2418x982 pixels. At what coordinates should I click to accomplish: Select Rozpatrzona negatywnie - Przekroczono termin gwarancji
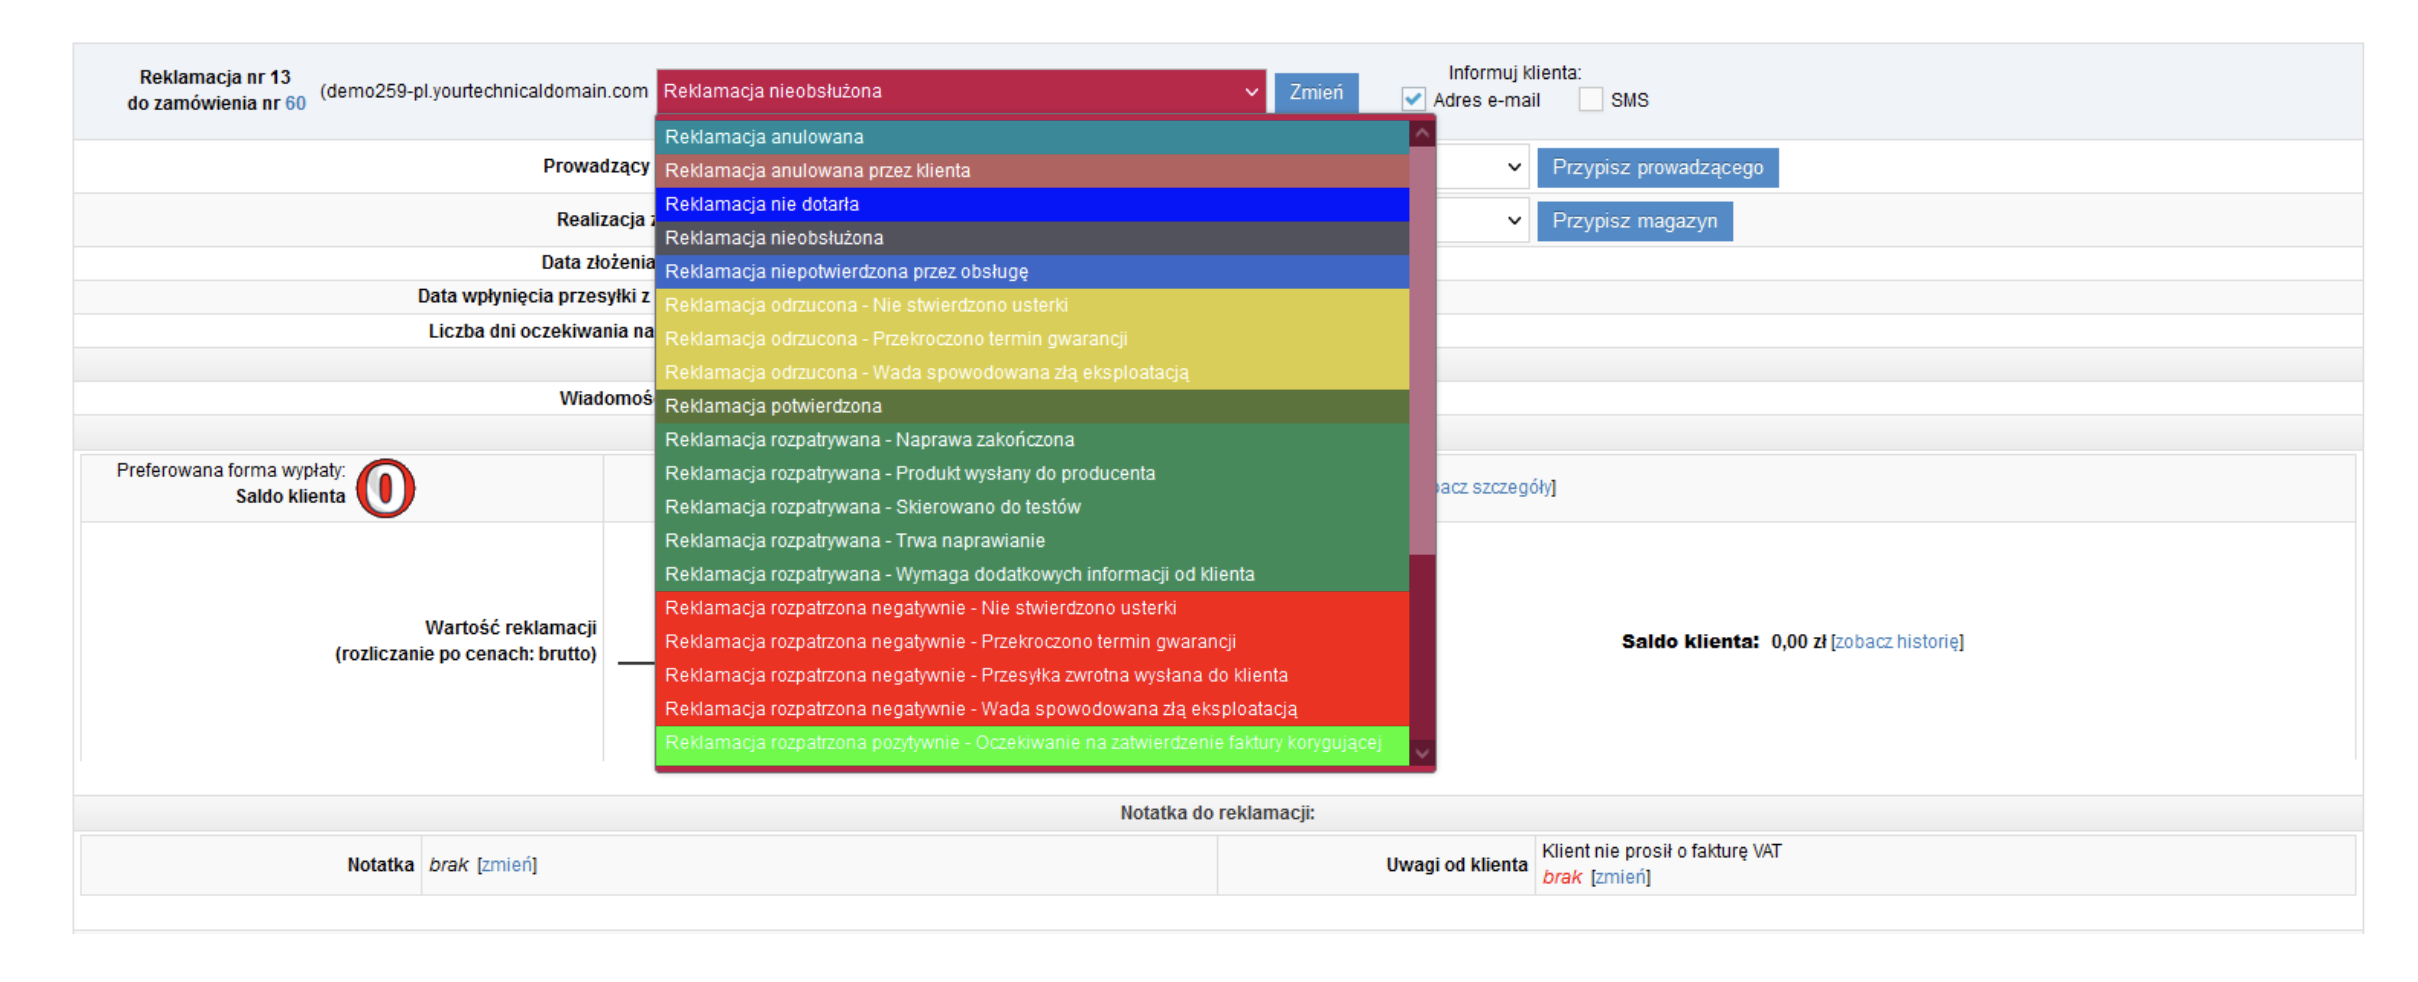pyautogui.click(x=1032, y=642)
